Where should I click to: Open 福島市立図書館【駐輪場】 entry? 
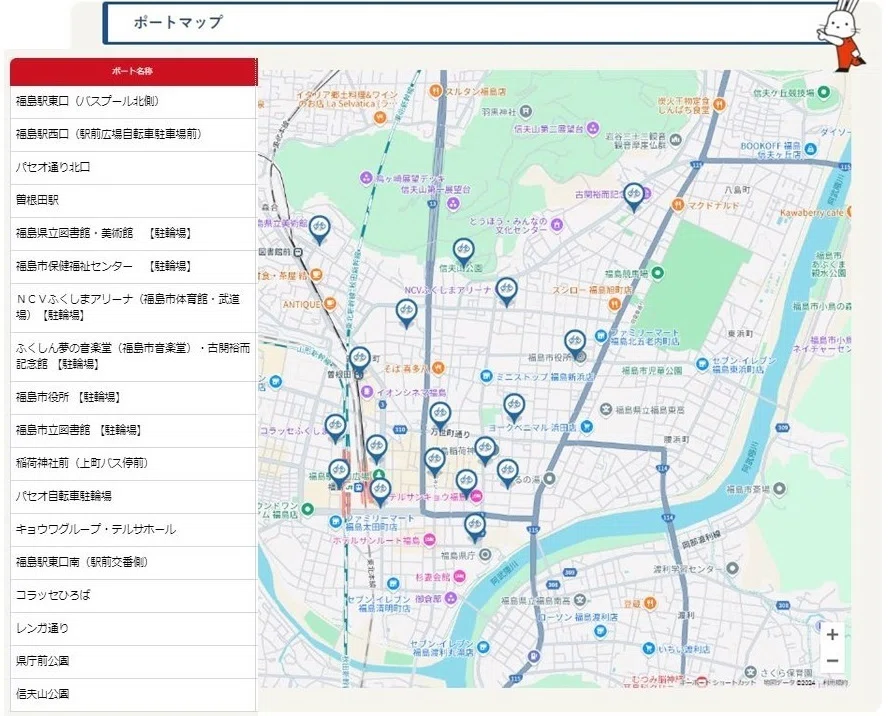coord(133,431)
